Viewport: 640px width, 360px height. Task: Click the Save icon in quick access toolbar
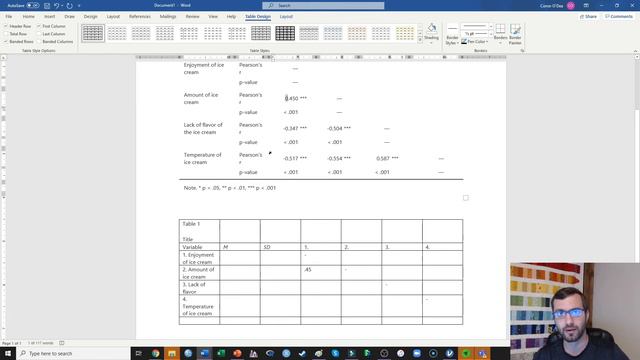point(47,6)
